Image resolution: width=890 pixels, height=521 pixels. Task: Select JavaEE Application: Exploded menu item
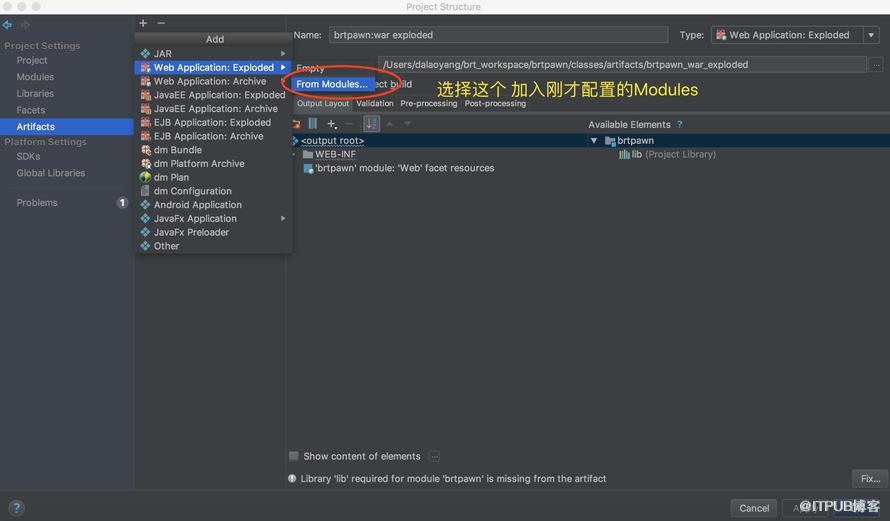213,95
